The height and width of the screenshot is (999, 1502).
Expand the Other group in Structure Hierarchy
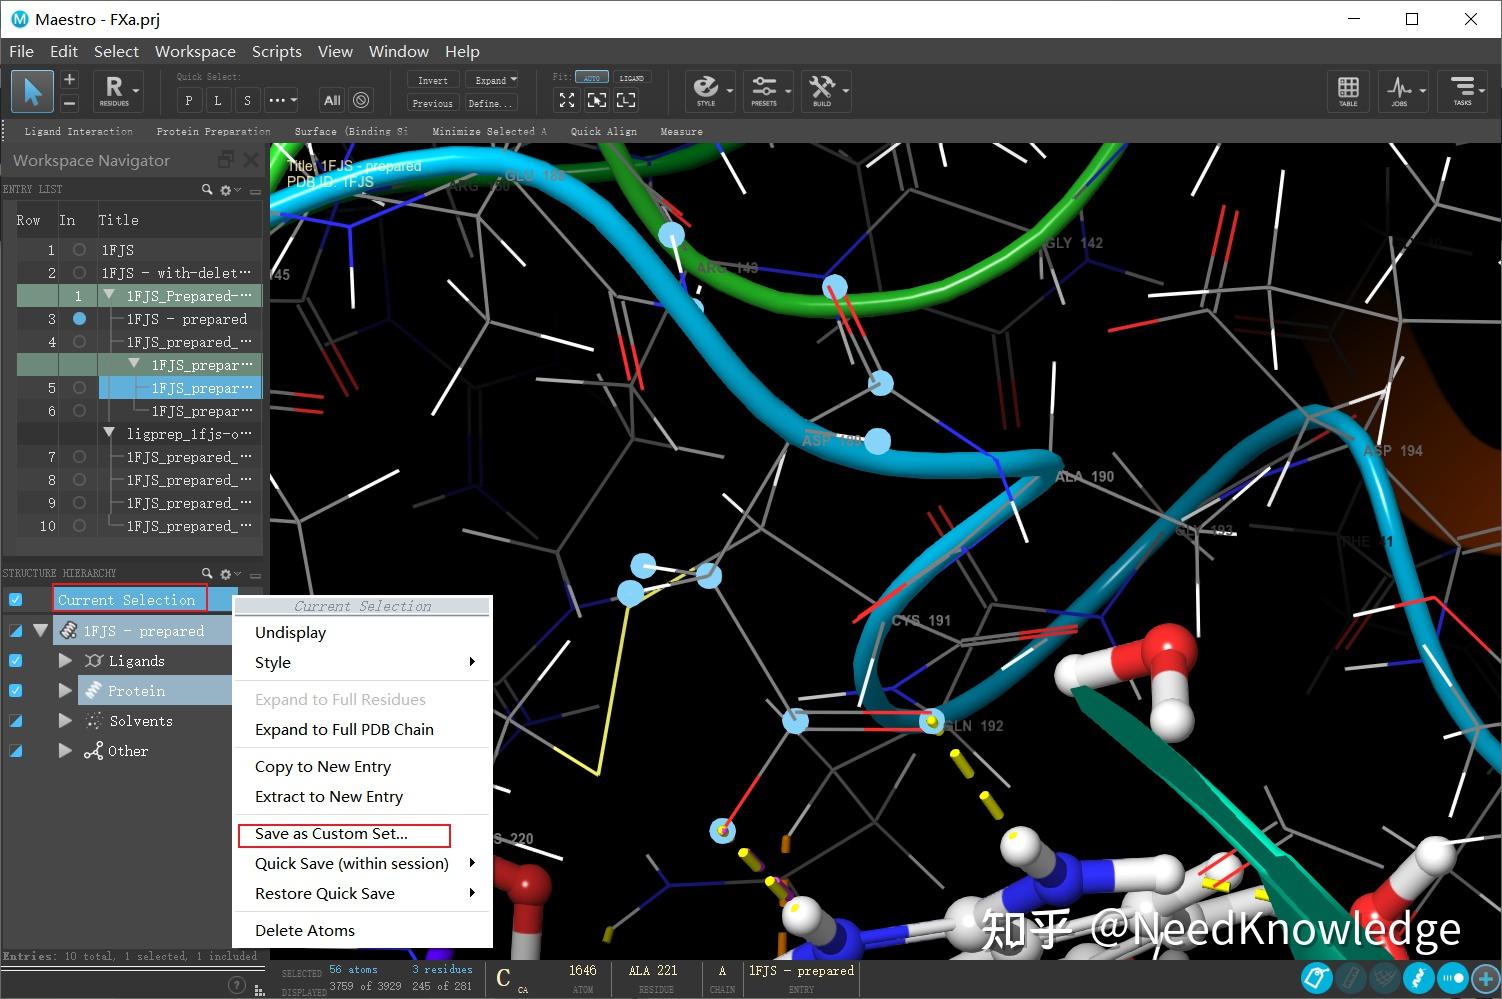pos(65,750)
